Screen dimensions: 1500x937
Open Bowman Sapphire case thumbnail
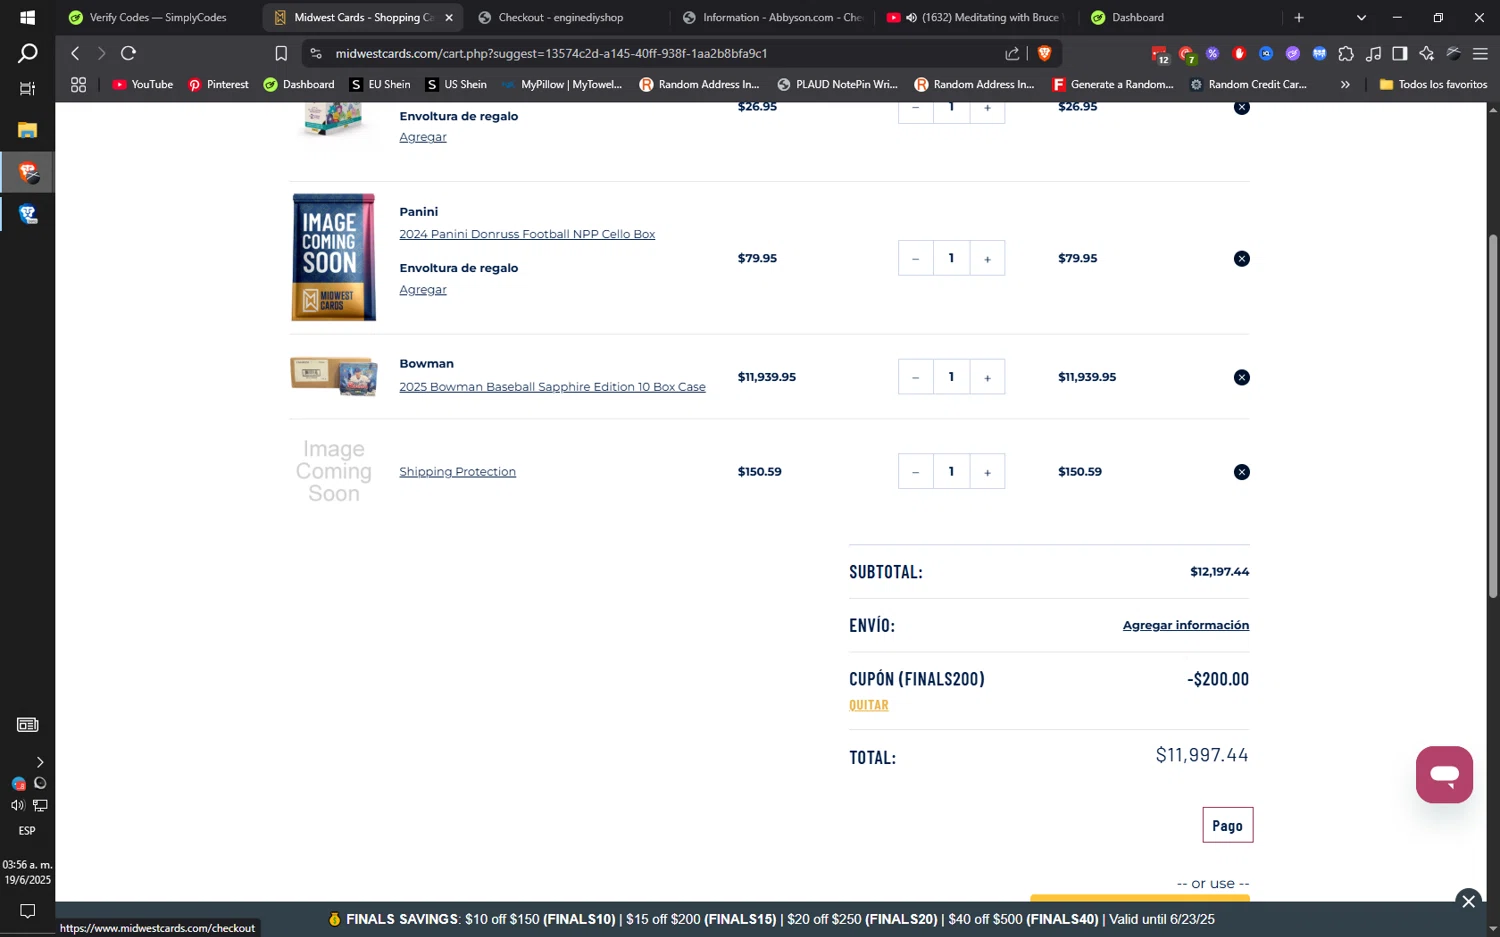pyautogui.click(x=333, y=377)
